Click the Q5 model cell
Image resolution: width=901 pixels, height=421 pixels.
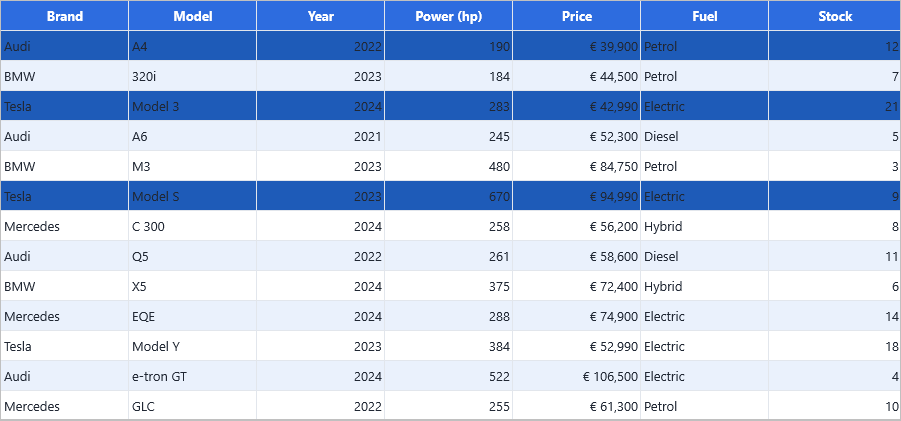(192, 256)
